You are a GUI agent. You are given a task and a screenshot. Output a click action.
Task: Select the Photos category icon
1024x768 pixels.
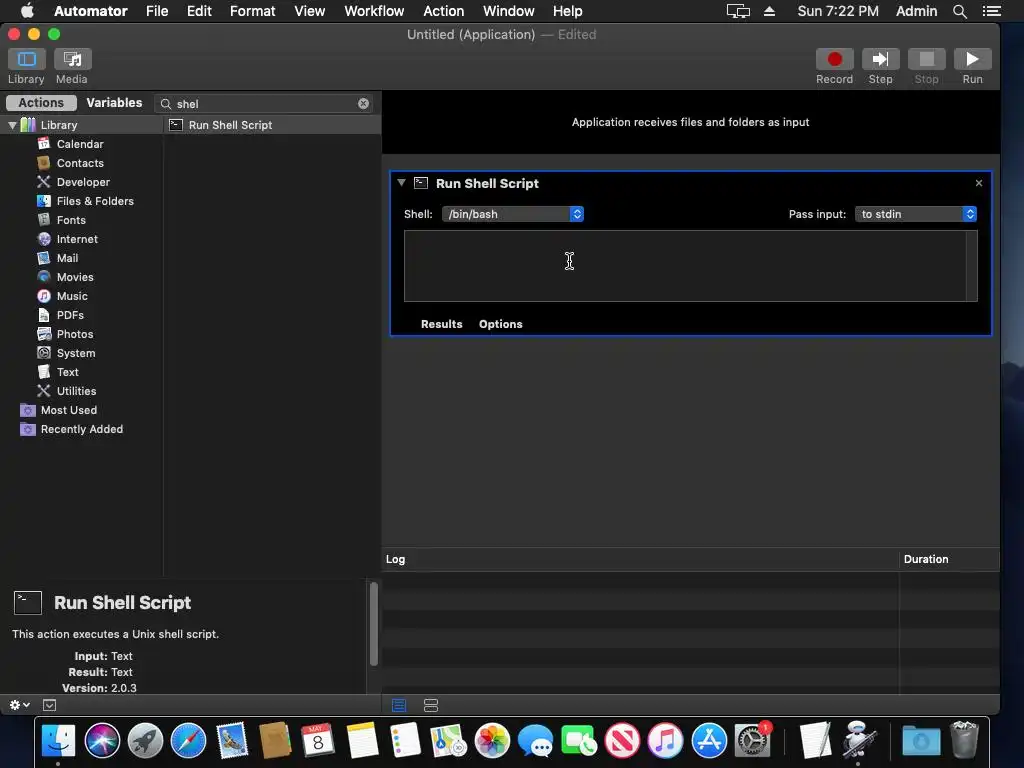click(x=44, y=334)
